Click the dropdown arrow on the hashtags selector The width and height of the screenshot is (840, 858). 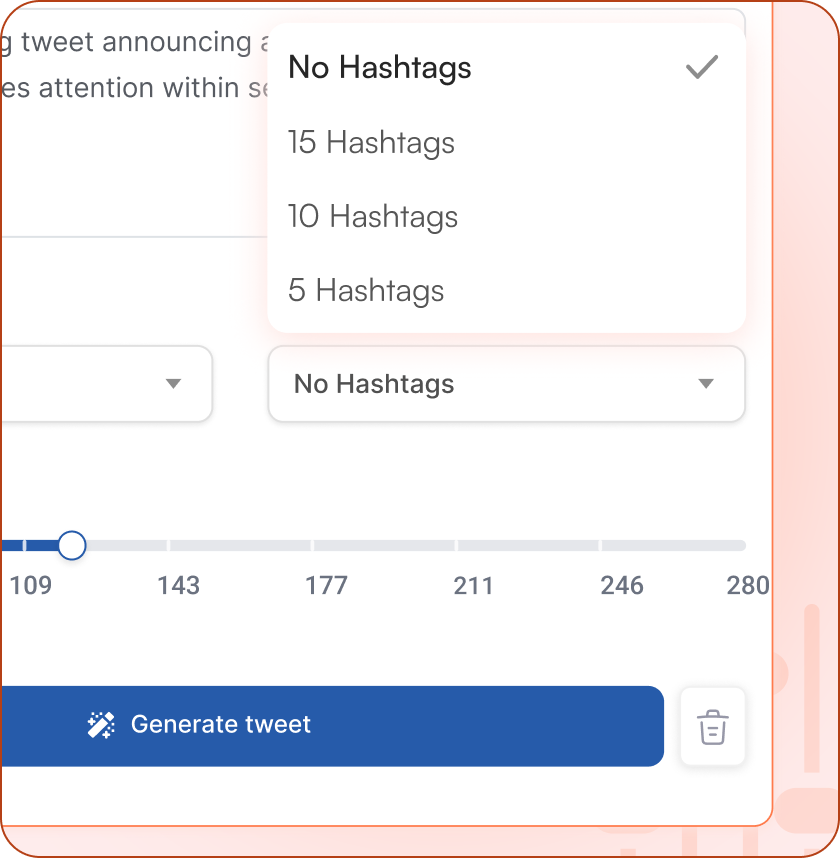707,384
